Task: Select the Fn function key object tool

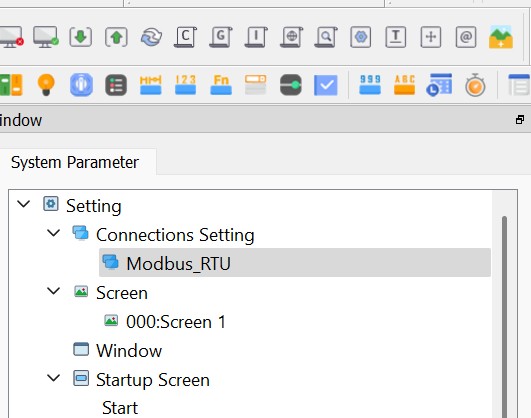Action: [x=221, y=85]
